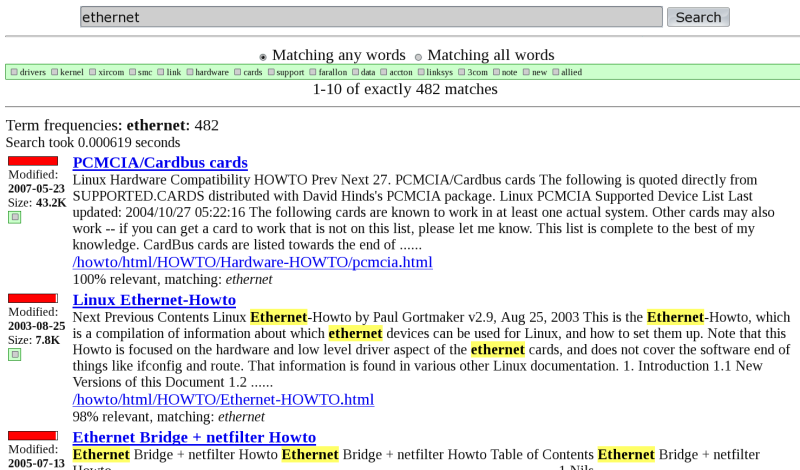Screen dimensions: 800x470
Task: Tick the smc suggestion checkbox
Action: point(132,72)
